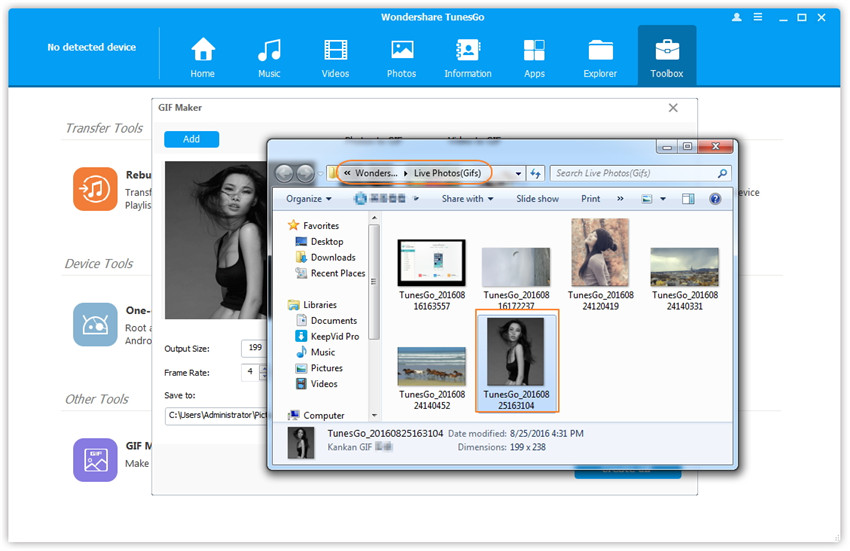The height and width of the screenshot is (551, 850).
Task: Switch to the Apps tab
Action: click(x=534, y=57)
